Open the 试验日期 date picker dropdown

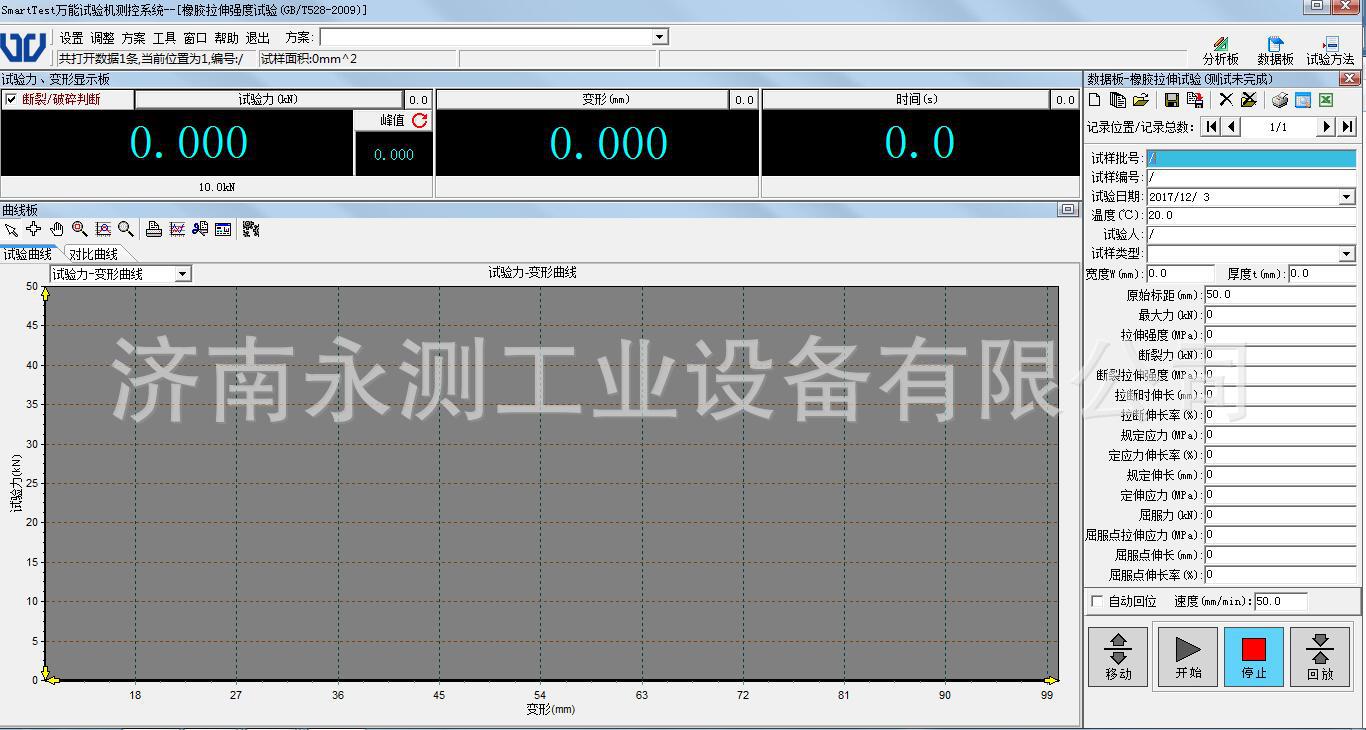[1347, 197]
